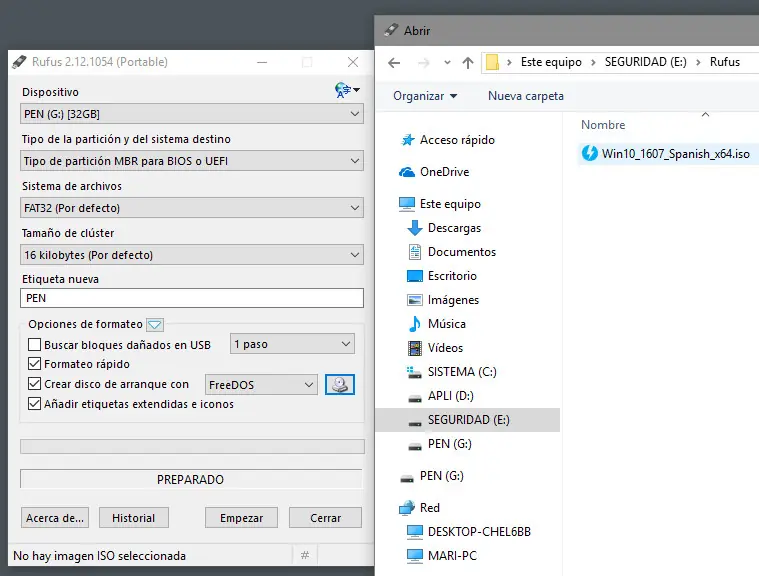759x576 pixels.
Task: Expand breadcrumb chevron after Este equipo
Action: (x=593, y=62)
